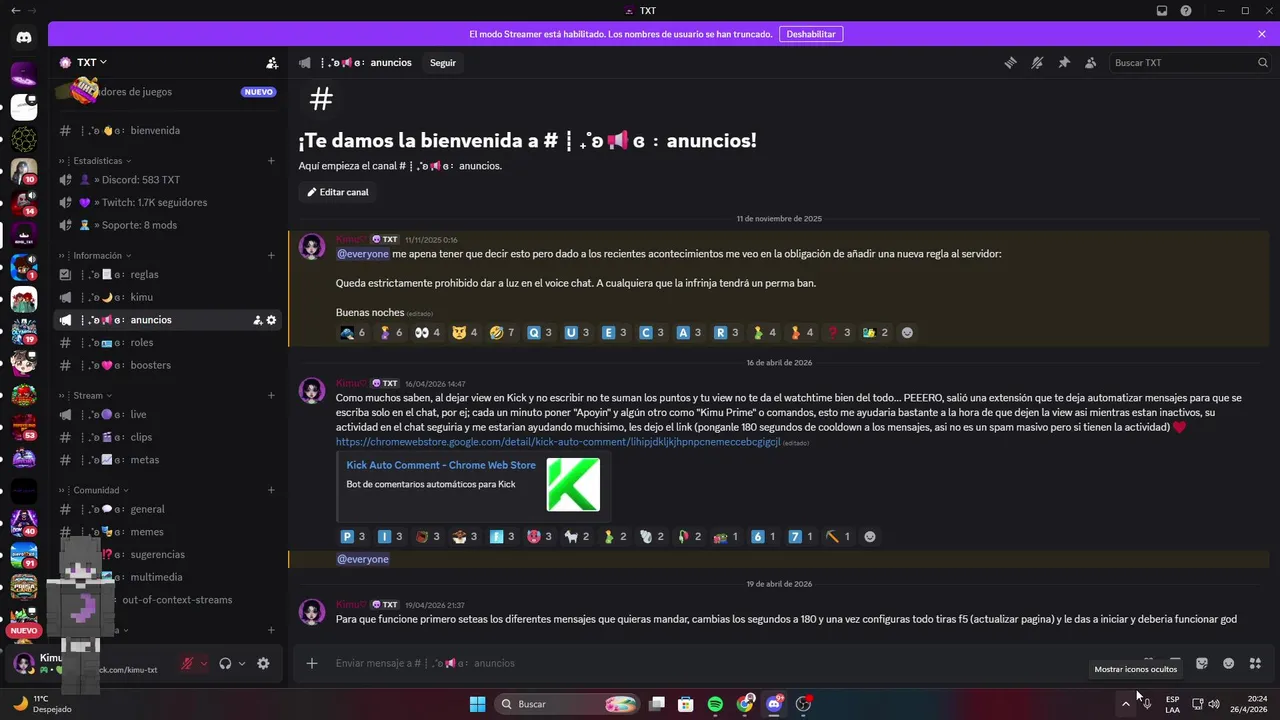Open notification settings bell icon in header
The height and width of the screenshot is (720, 1280).
(1037, 62)
